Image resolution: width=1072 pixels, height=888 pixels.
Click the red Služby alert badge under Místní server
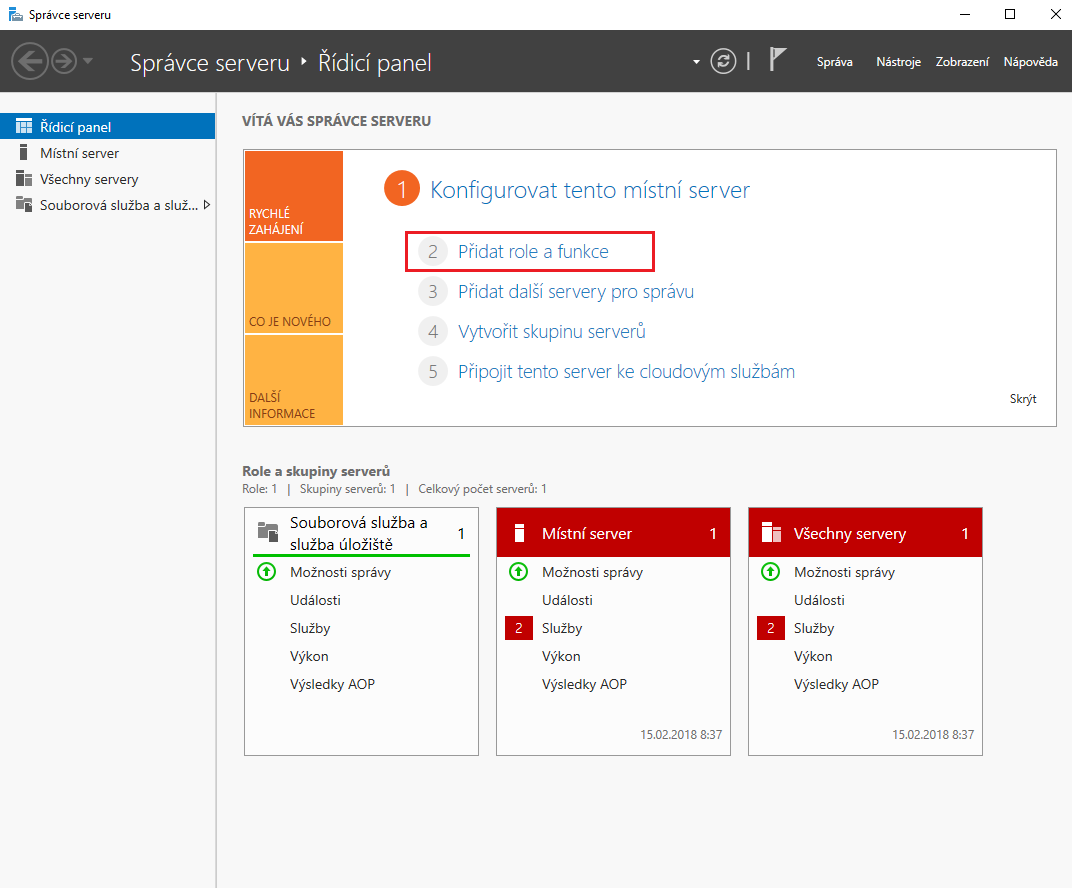(519, 628)
